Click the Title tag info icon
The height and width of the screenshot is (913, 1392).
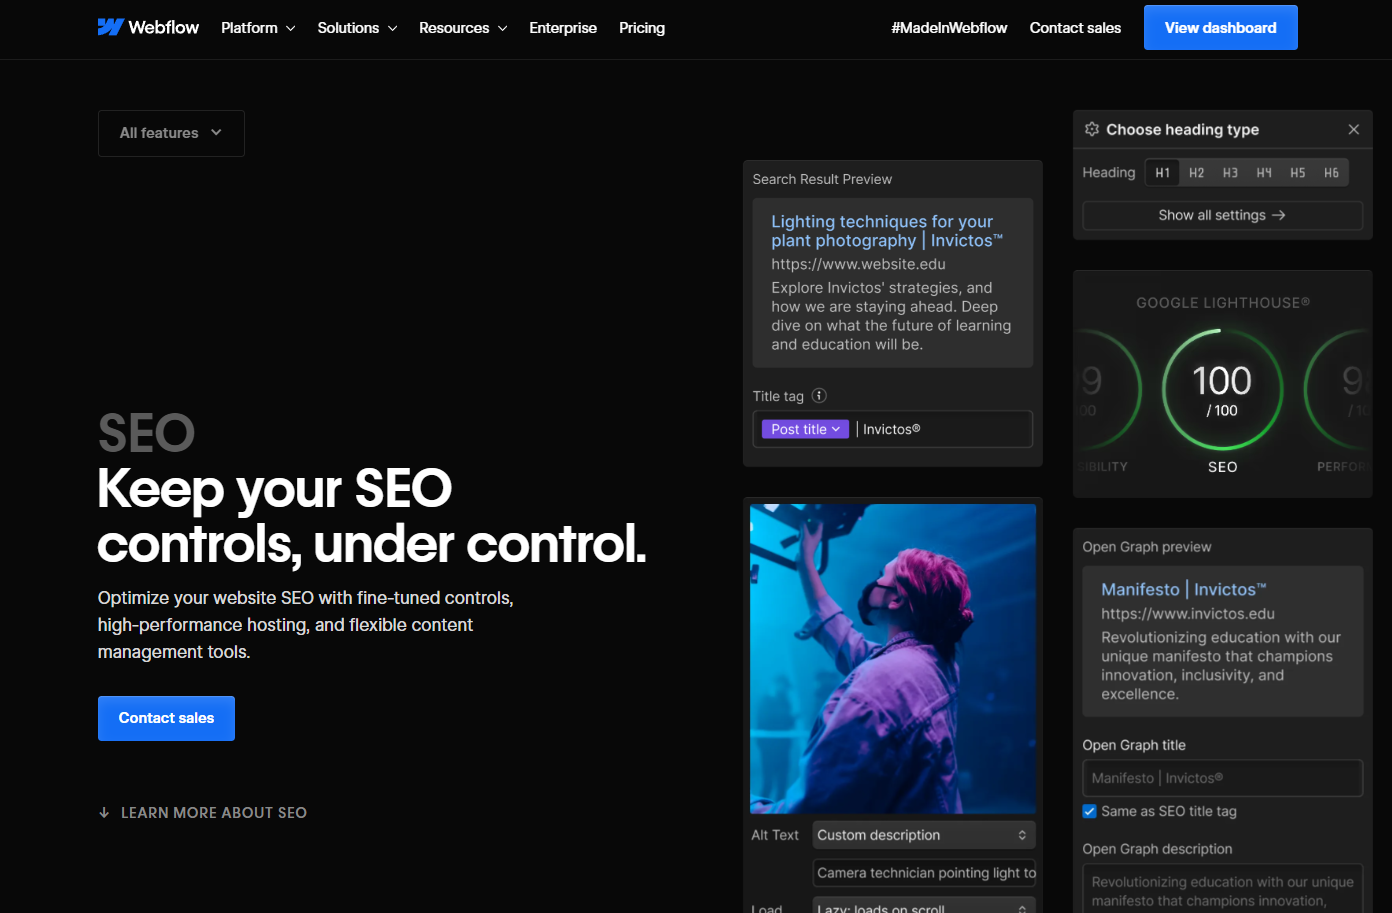coord(819,396)
